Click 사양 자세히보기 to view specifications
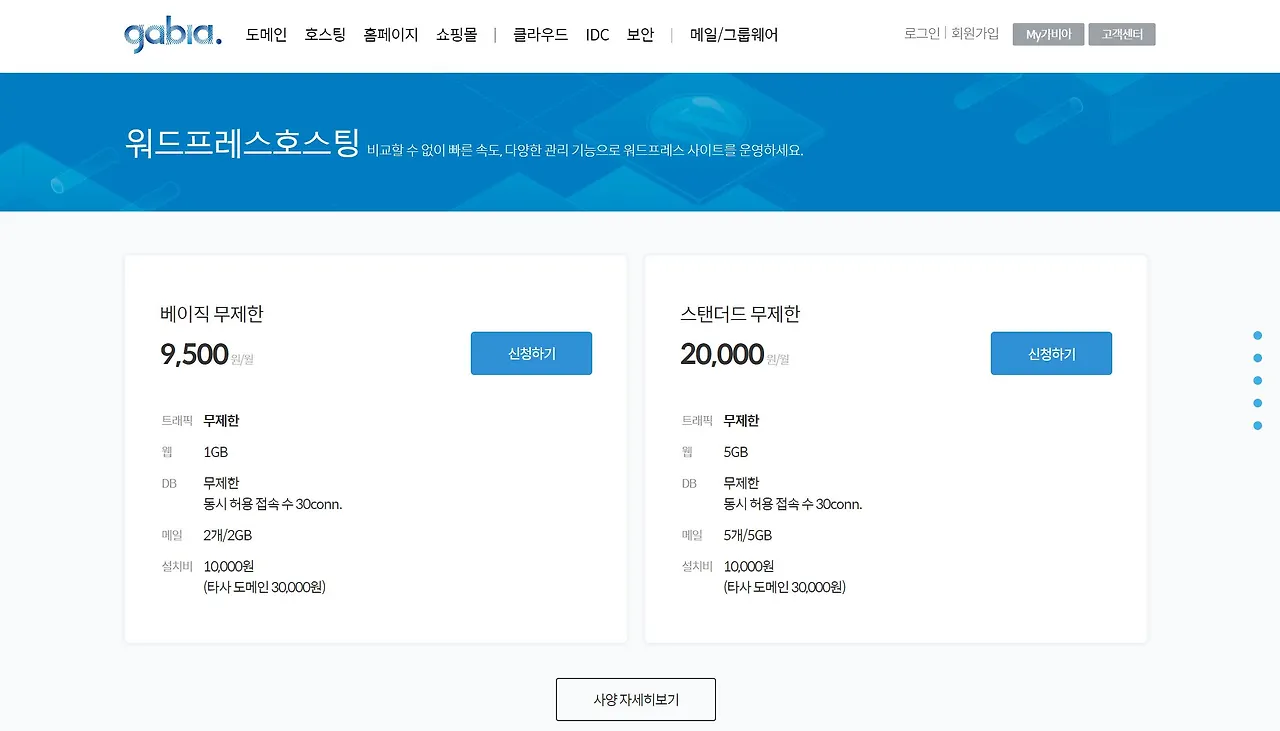 635,699
